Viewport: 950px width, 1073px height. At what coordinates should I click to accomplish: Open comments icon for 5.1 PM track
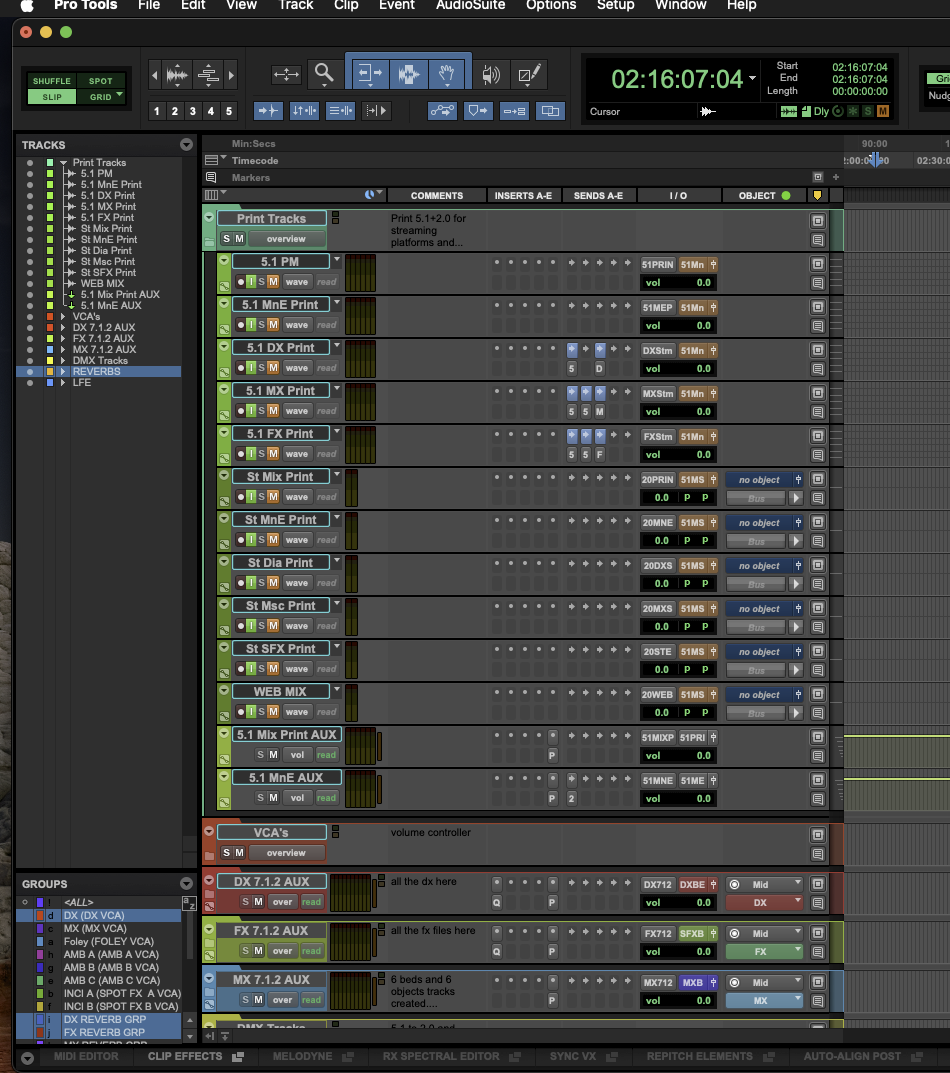(x=818, y=283)
